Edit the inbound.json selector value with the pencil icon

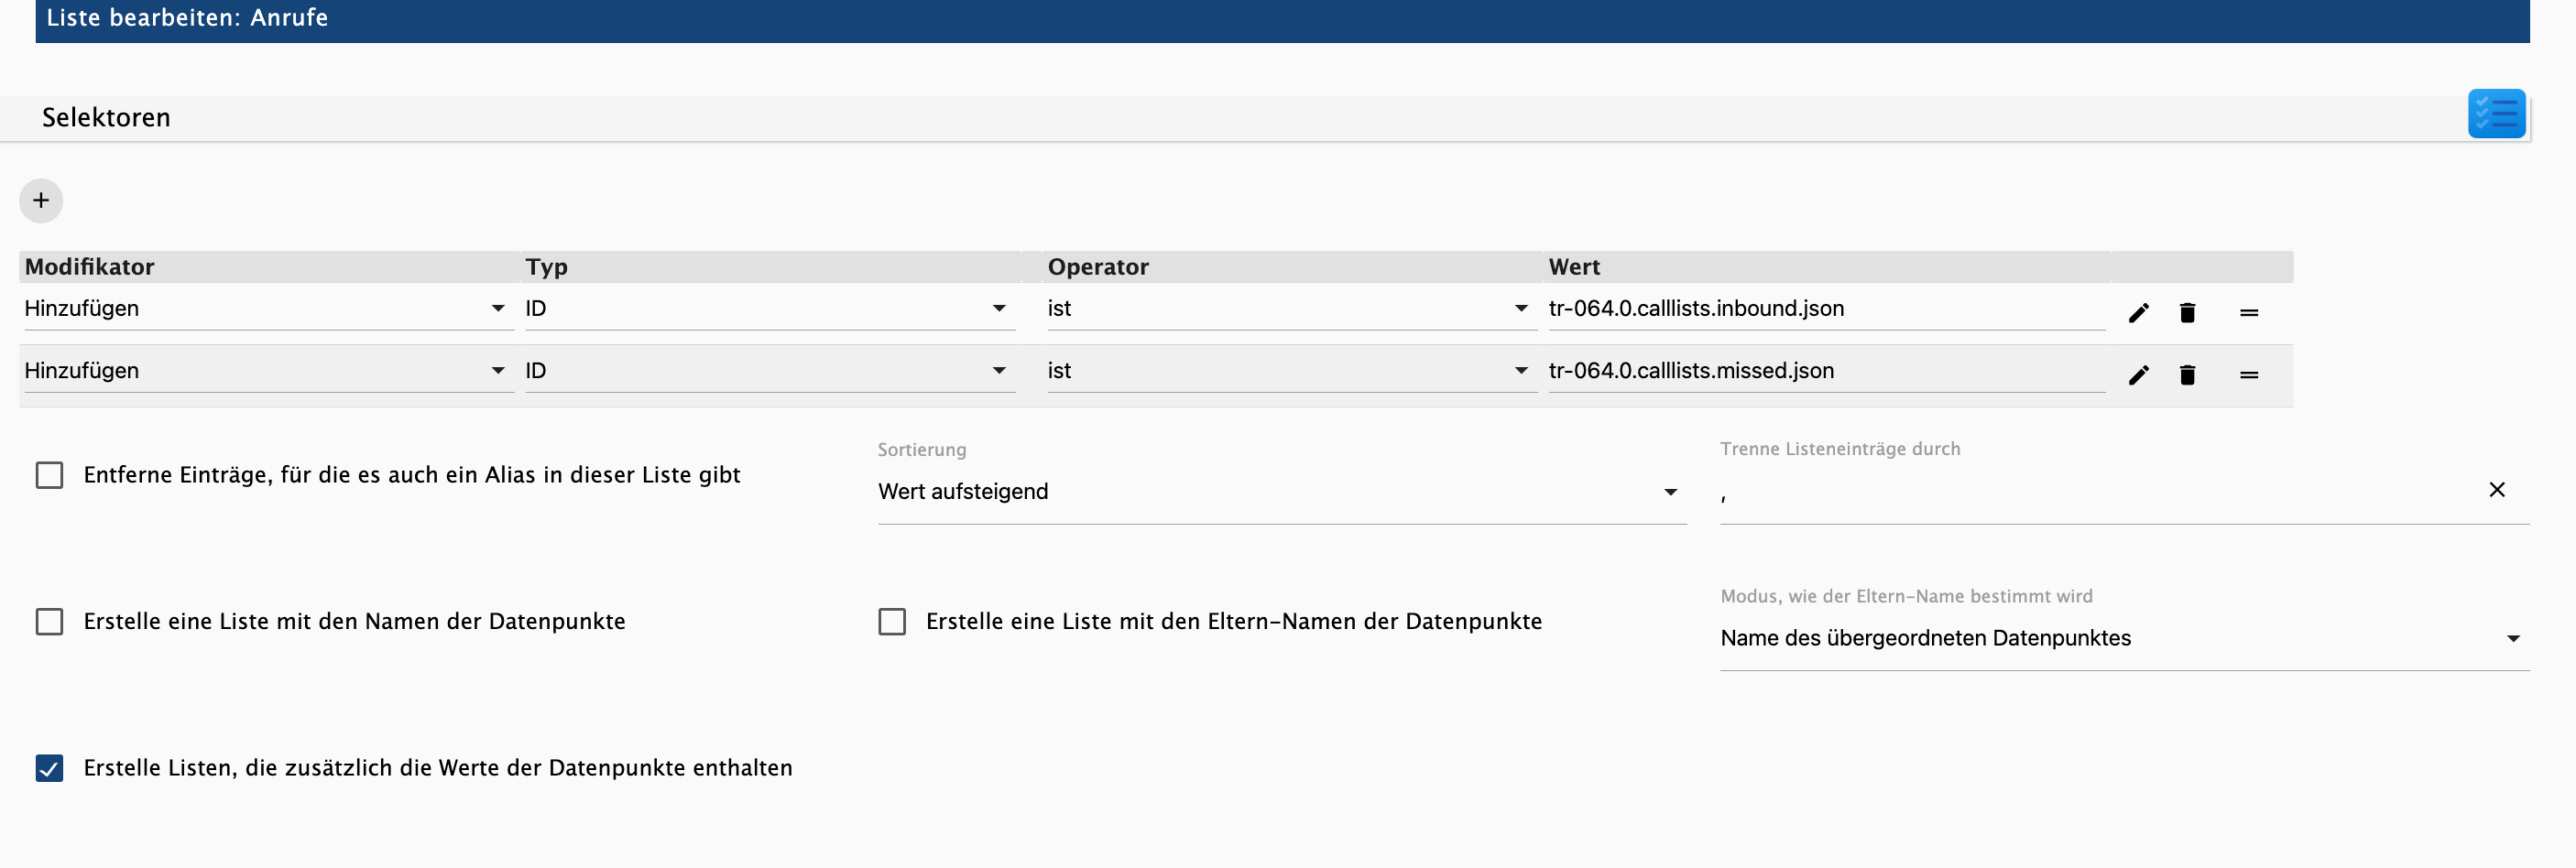tap(2138, 313)
